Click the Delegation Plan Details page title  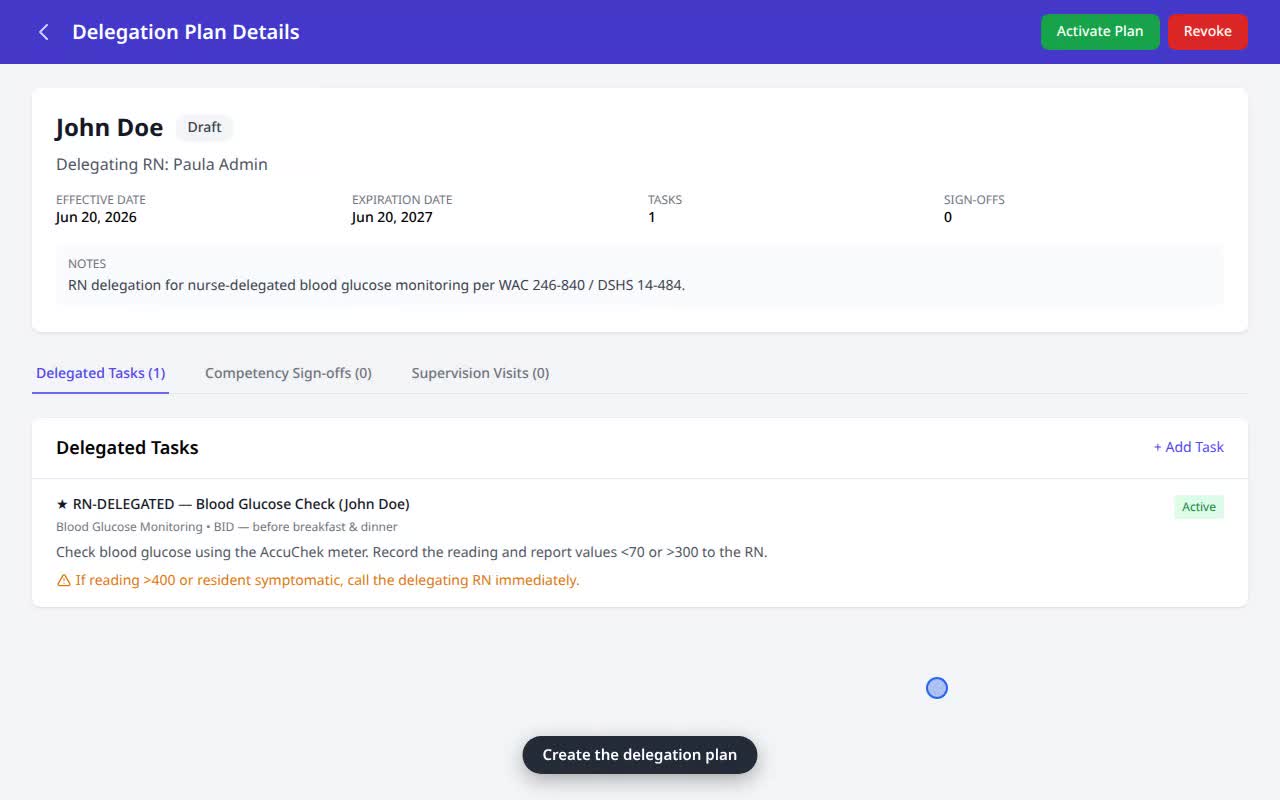point(186,32)
